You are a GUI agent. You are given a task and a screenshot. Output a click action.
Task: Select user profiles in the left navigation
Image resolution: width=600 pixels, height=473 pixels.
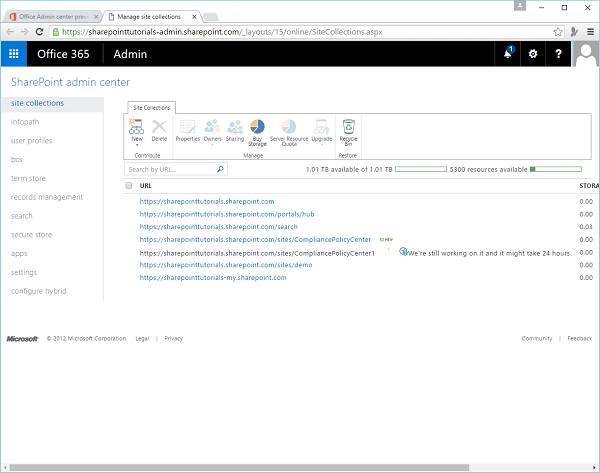[31, 141]
